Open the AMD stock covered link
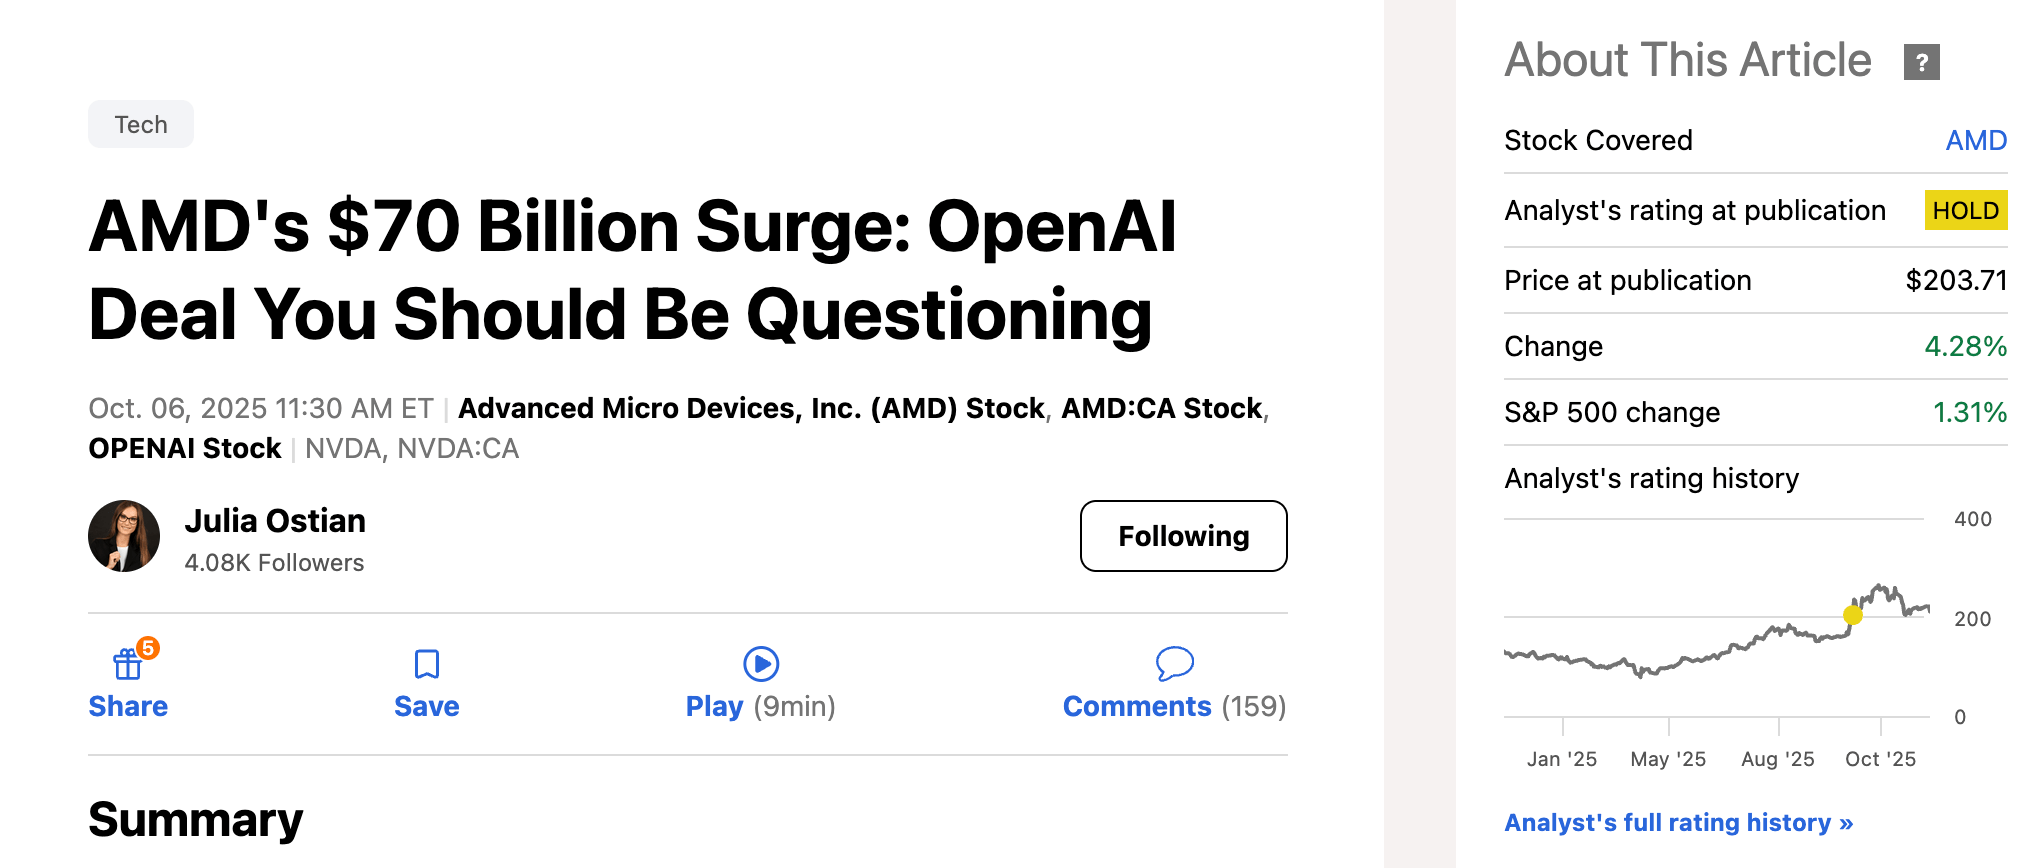 1975,140
